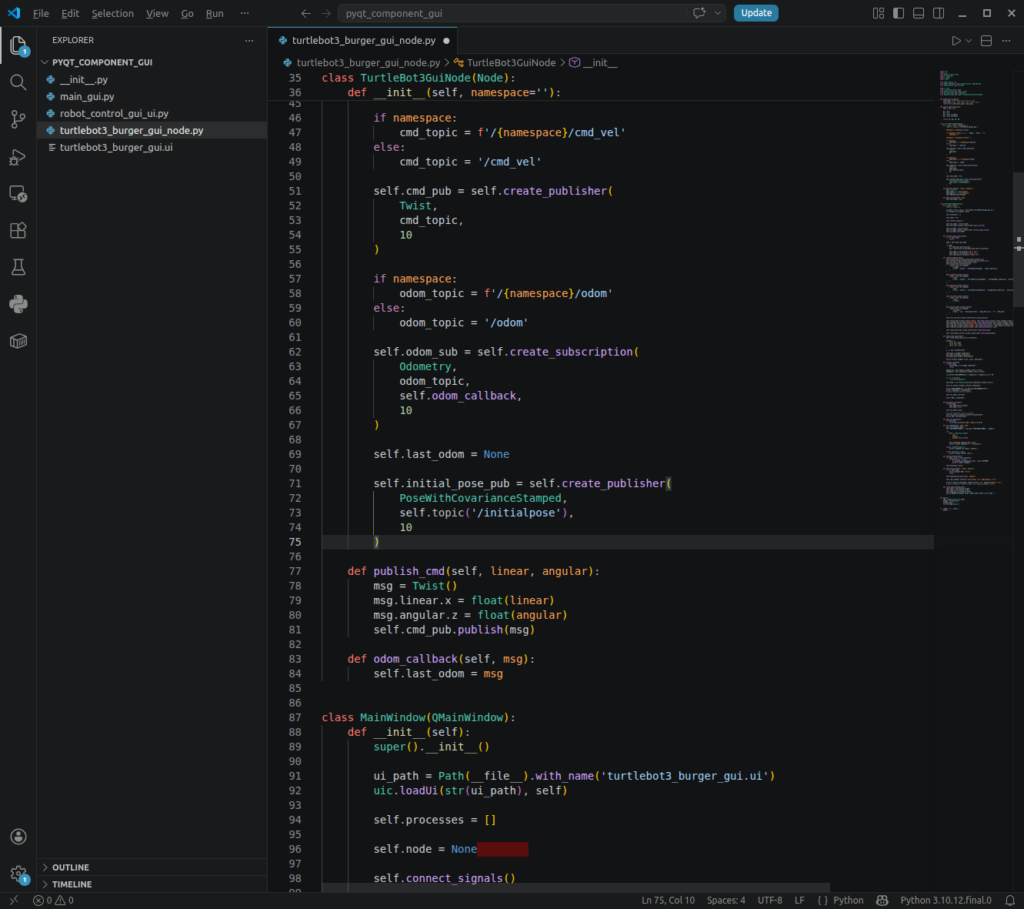Open the View menu
This screenshot has height=909, width=1024.
pos(157,13)
